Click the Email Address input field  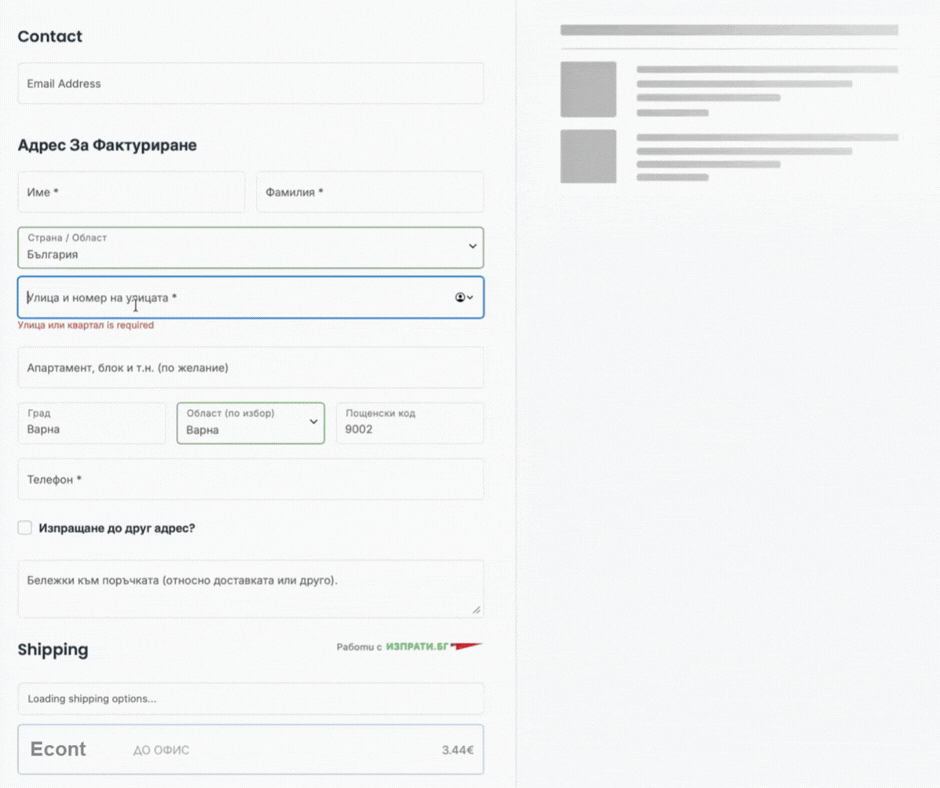[x=251, y=83]
